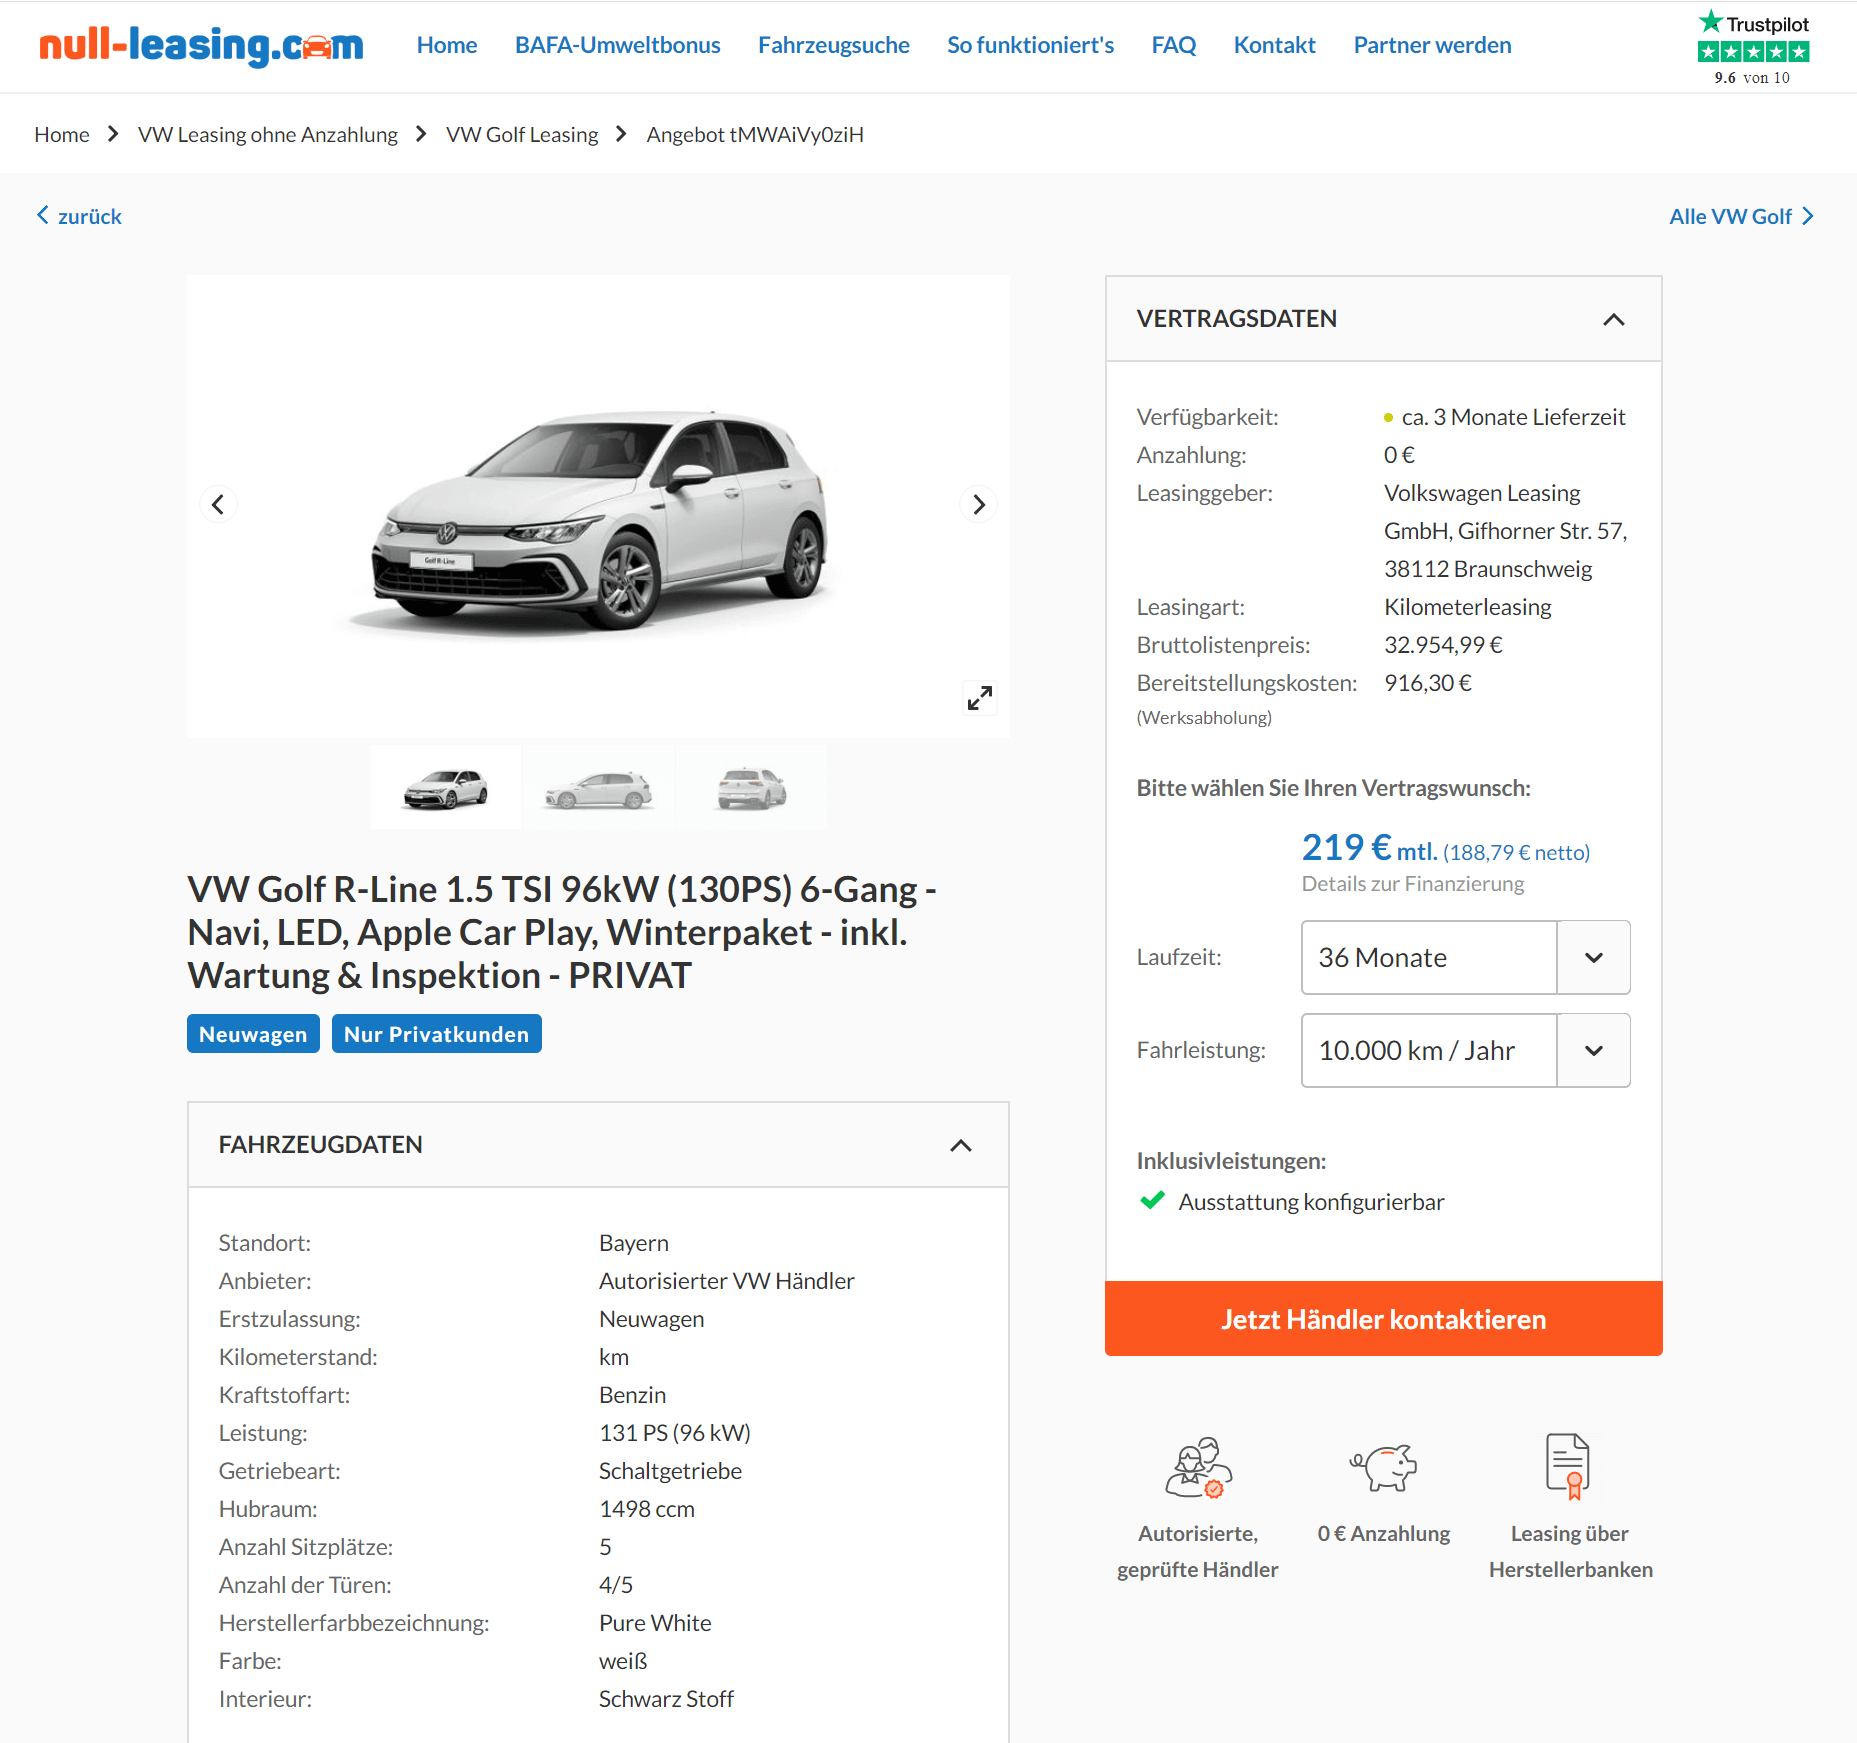Click the Bayern Standort value

633,1243
